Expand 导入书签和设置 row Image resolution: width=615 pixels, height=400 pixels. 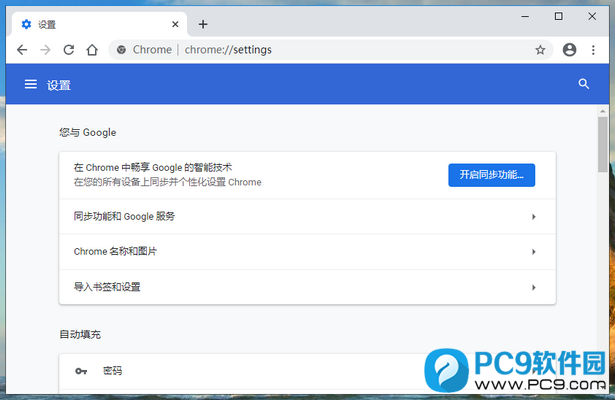pos(307,287)
